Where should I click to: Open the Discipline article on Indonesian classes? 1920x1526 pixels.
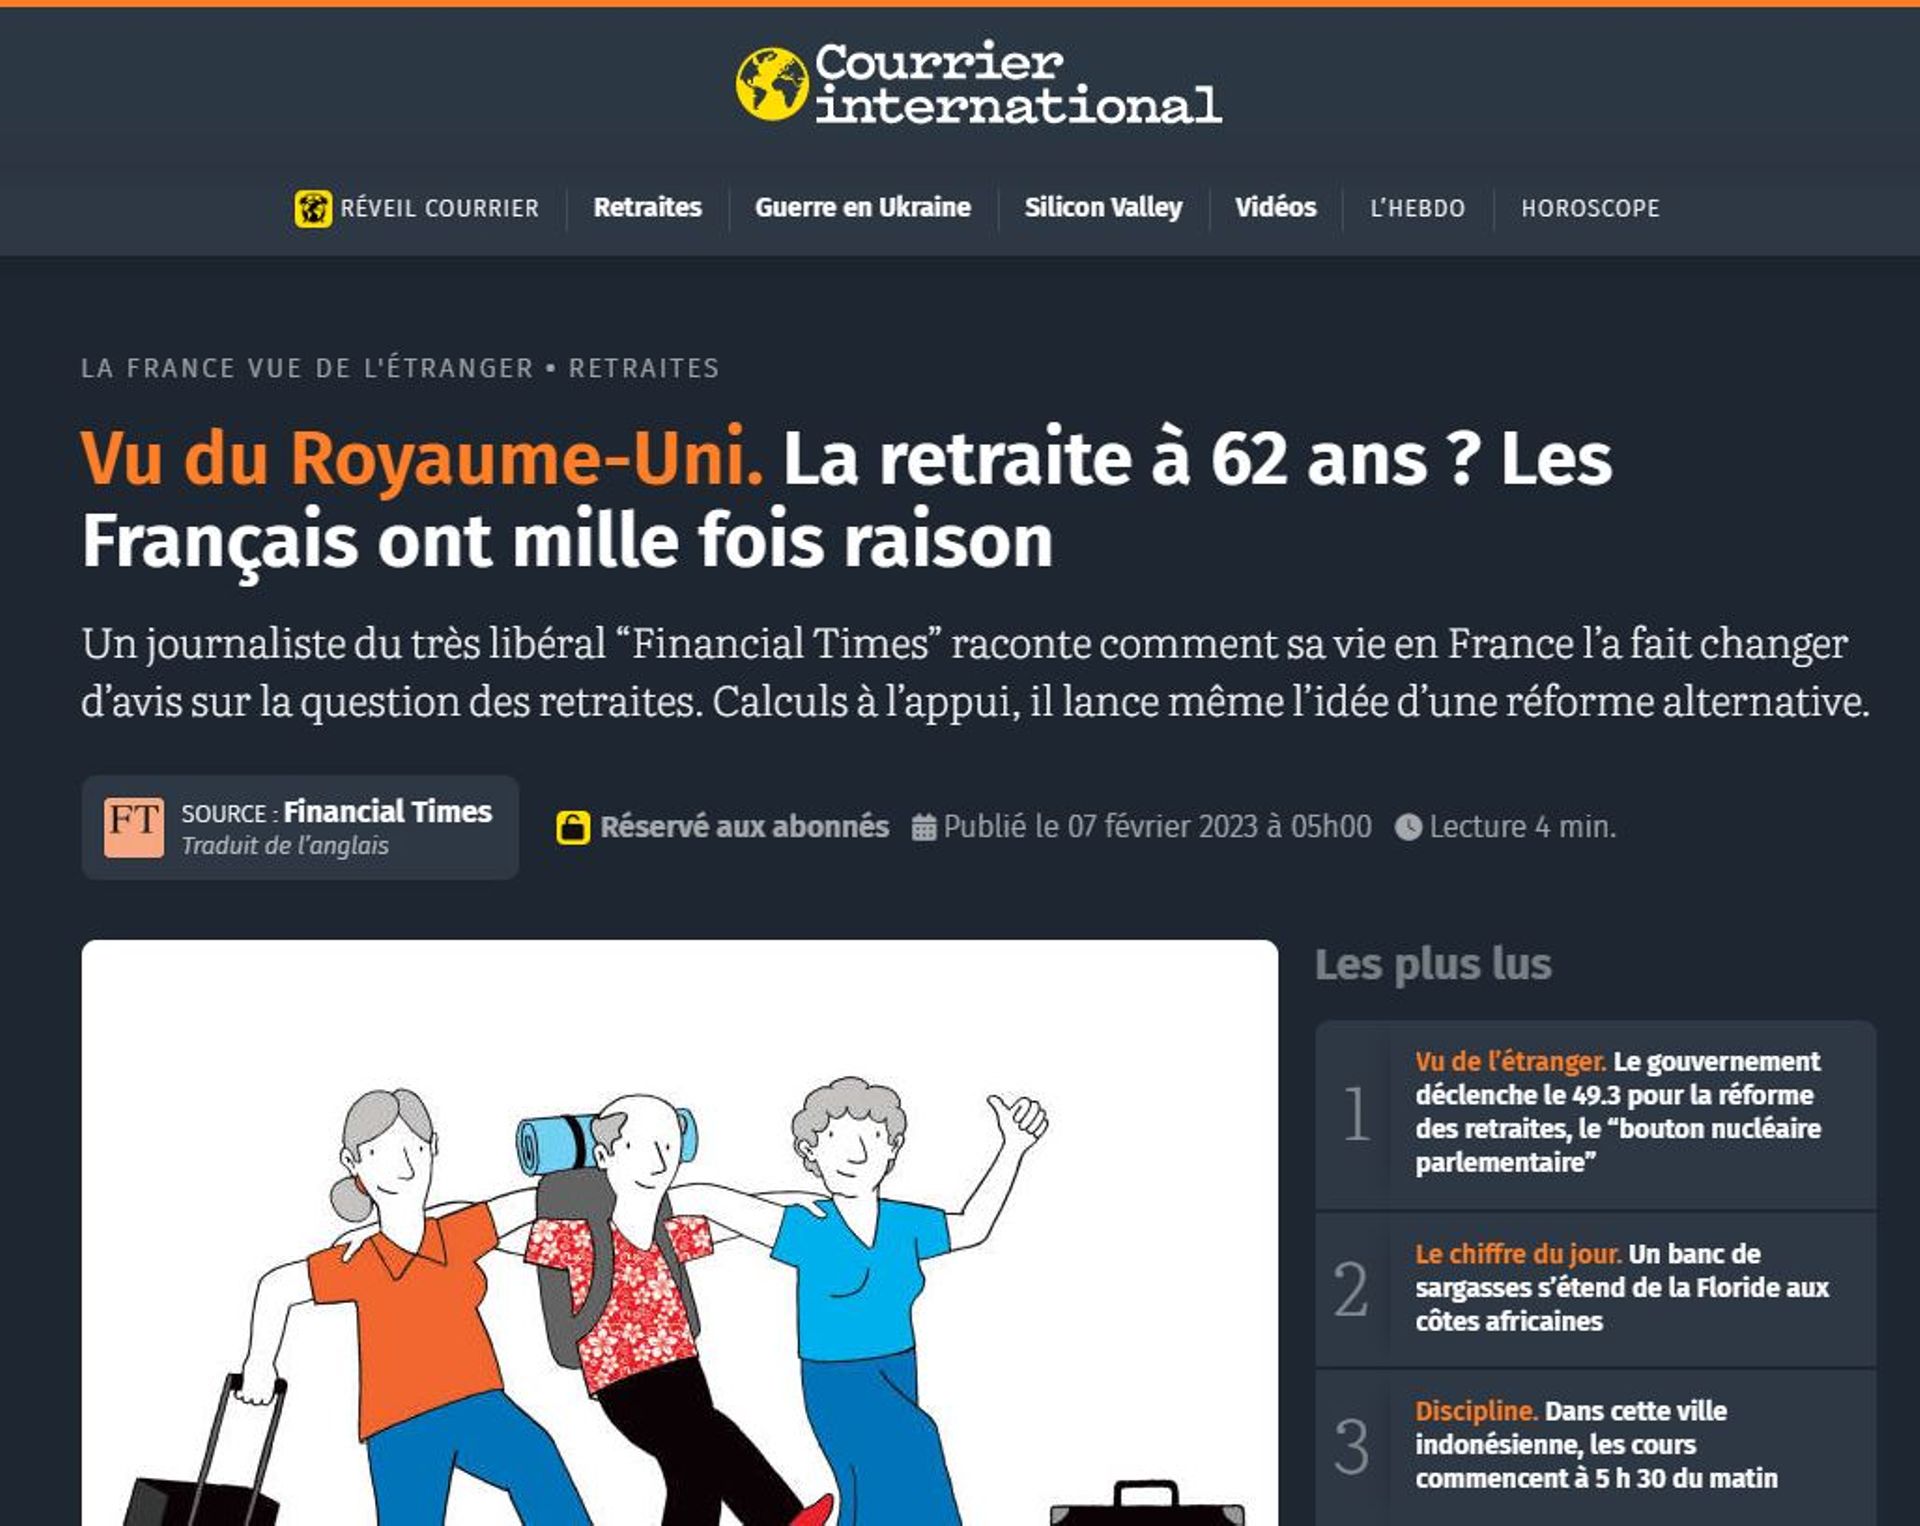(1596, 1444)
